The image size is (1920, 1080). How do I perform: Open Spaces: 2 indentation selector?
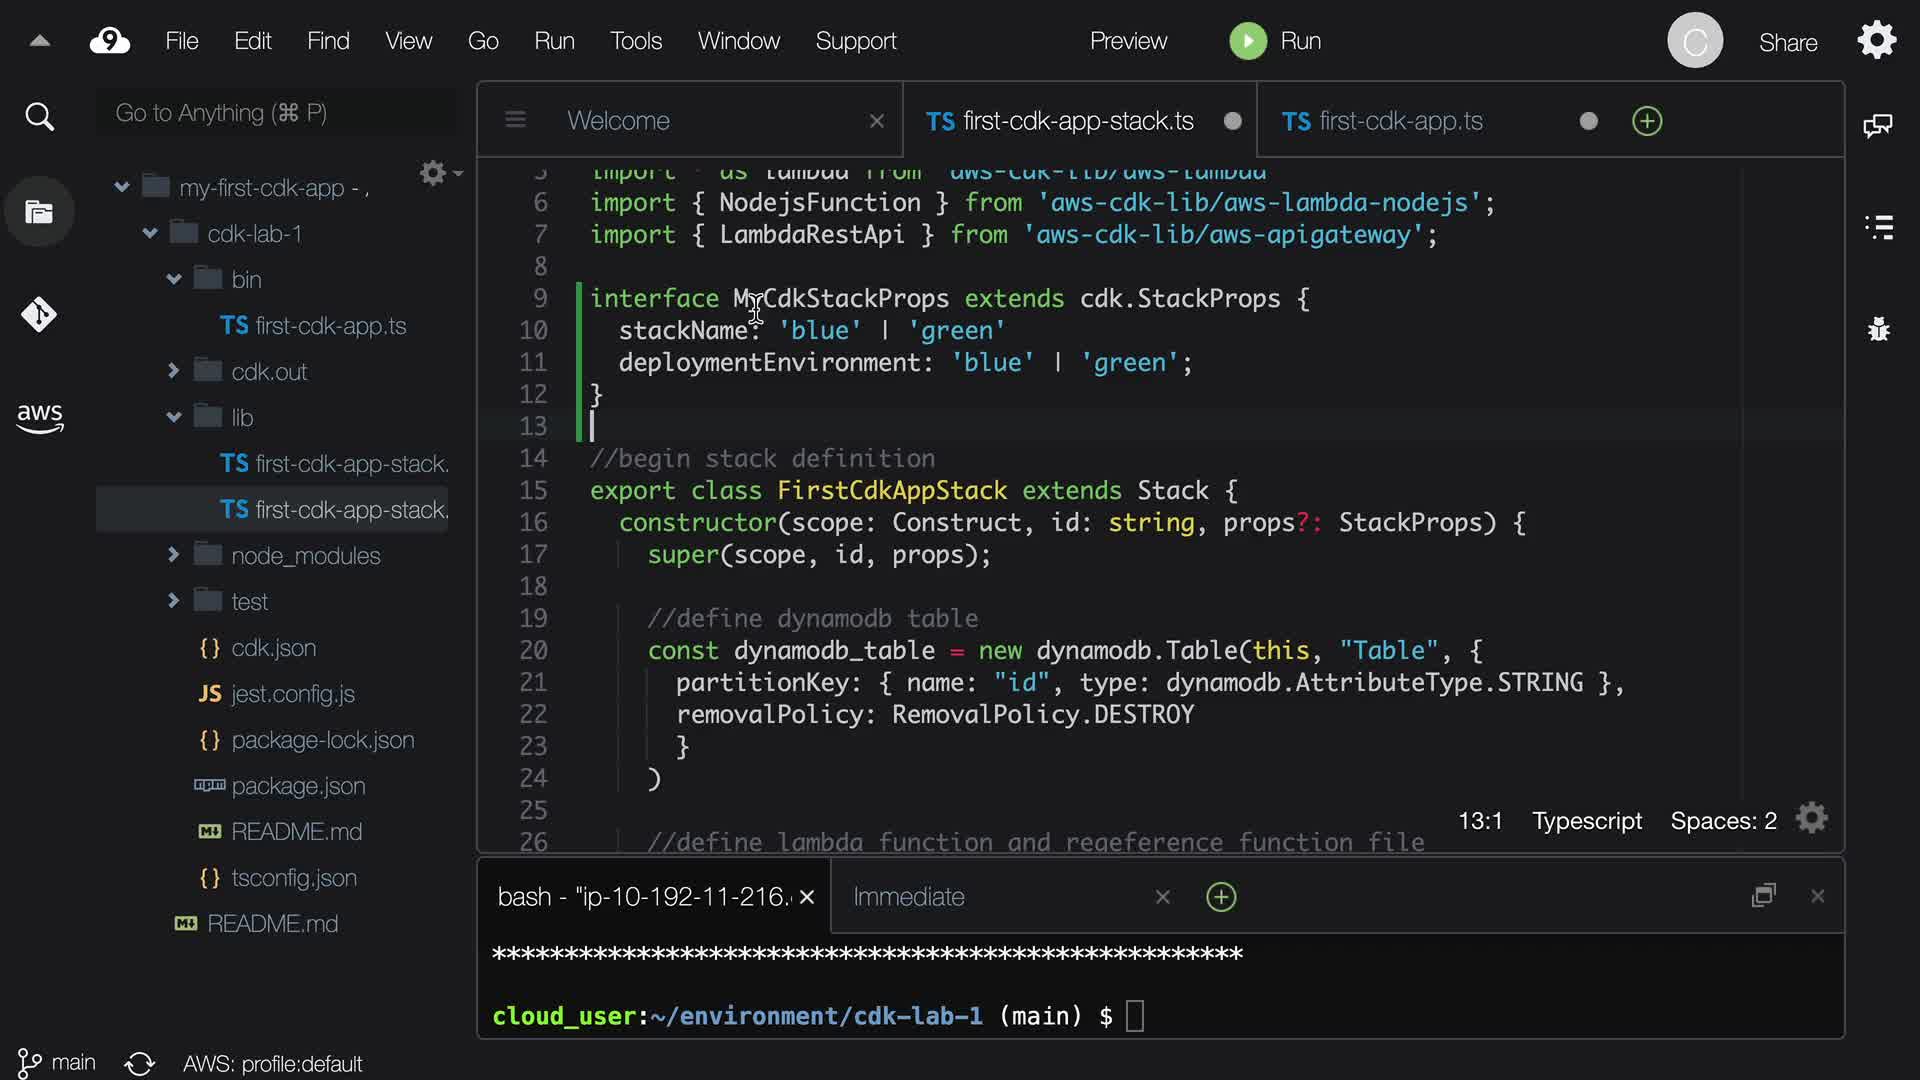1723,821
